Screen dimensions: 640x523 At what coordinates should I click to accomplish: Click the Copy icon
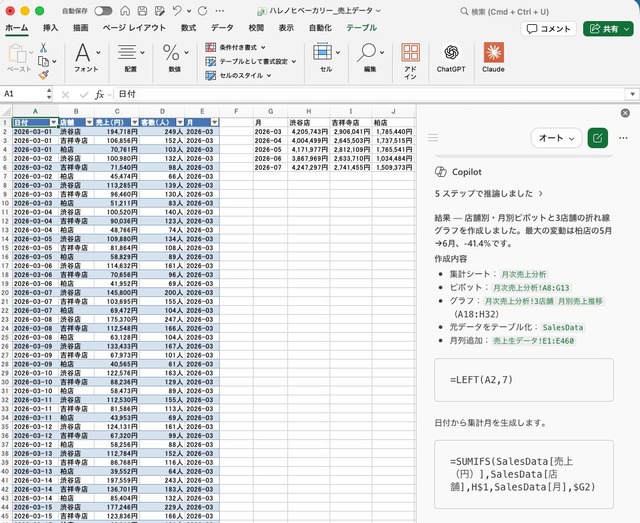click(x=43, y=61)
